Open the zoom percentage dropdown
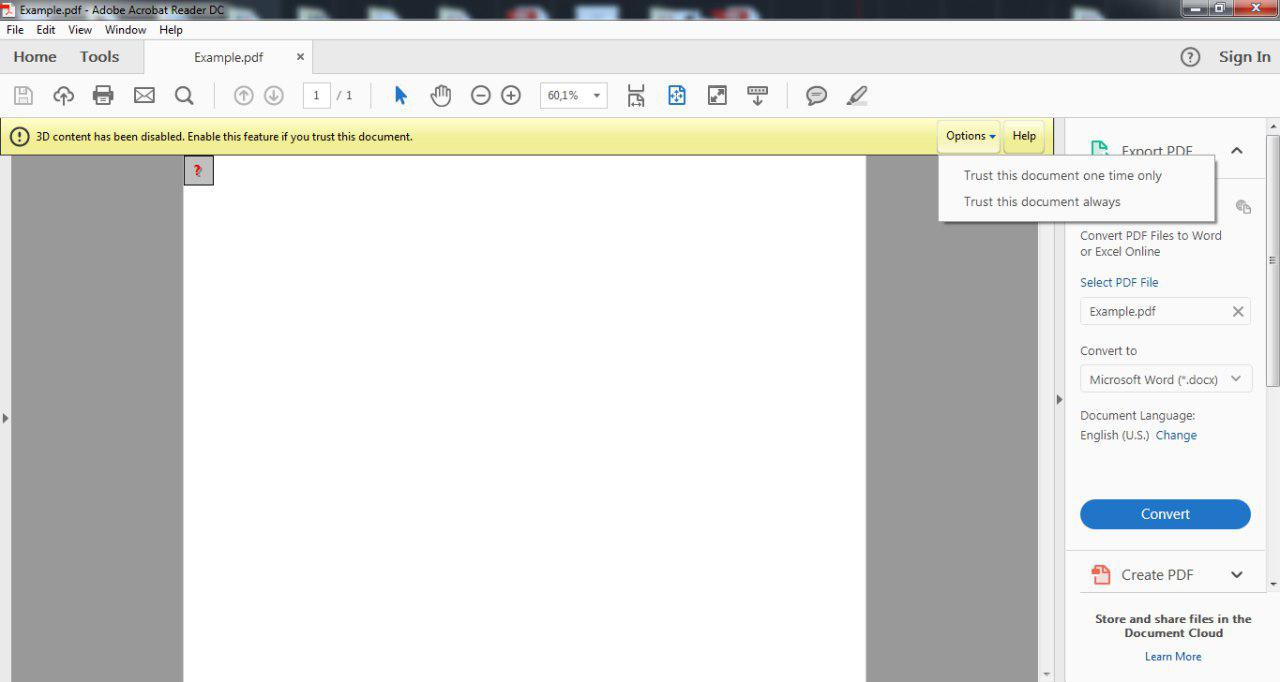Image resolution: width=1280 pixels, height=682 pixels. tap(596, 95)
